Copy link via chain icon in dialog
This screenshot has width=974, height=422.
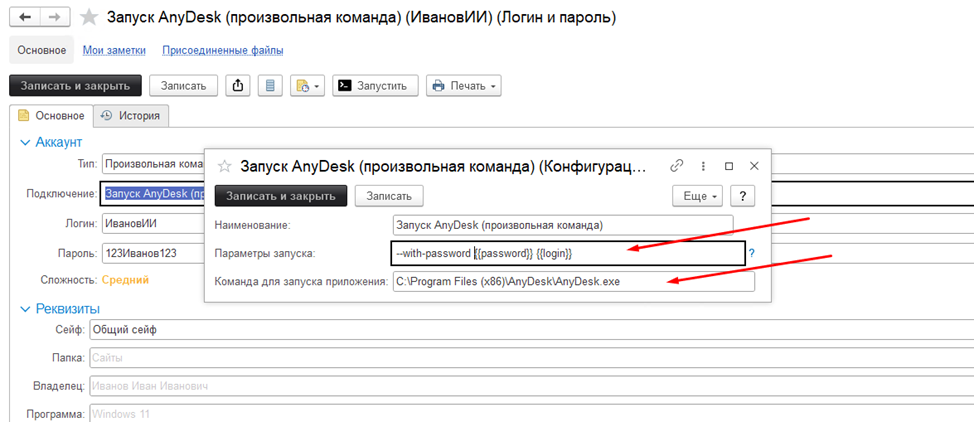click(x=677, y=166)
